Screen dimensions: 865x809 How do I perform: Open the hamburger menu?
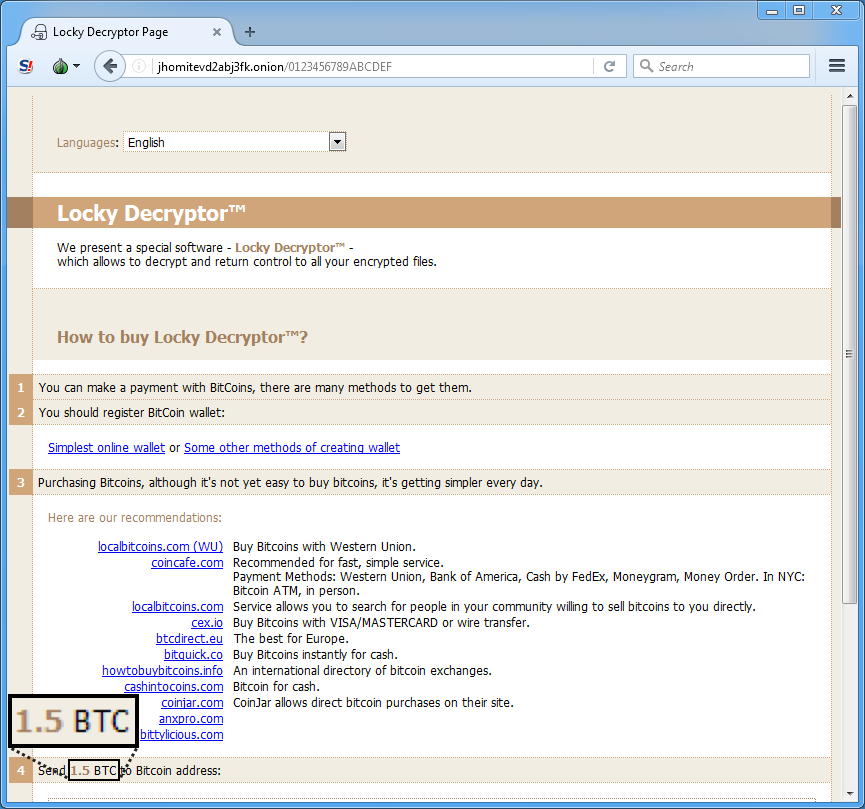837,66
